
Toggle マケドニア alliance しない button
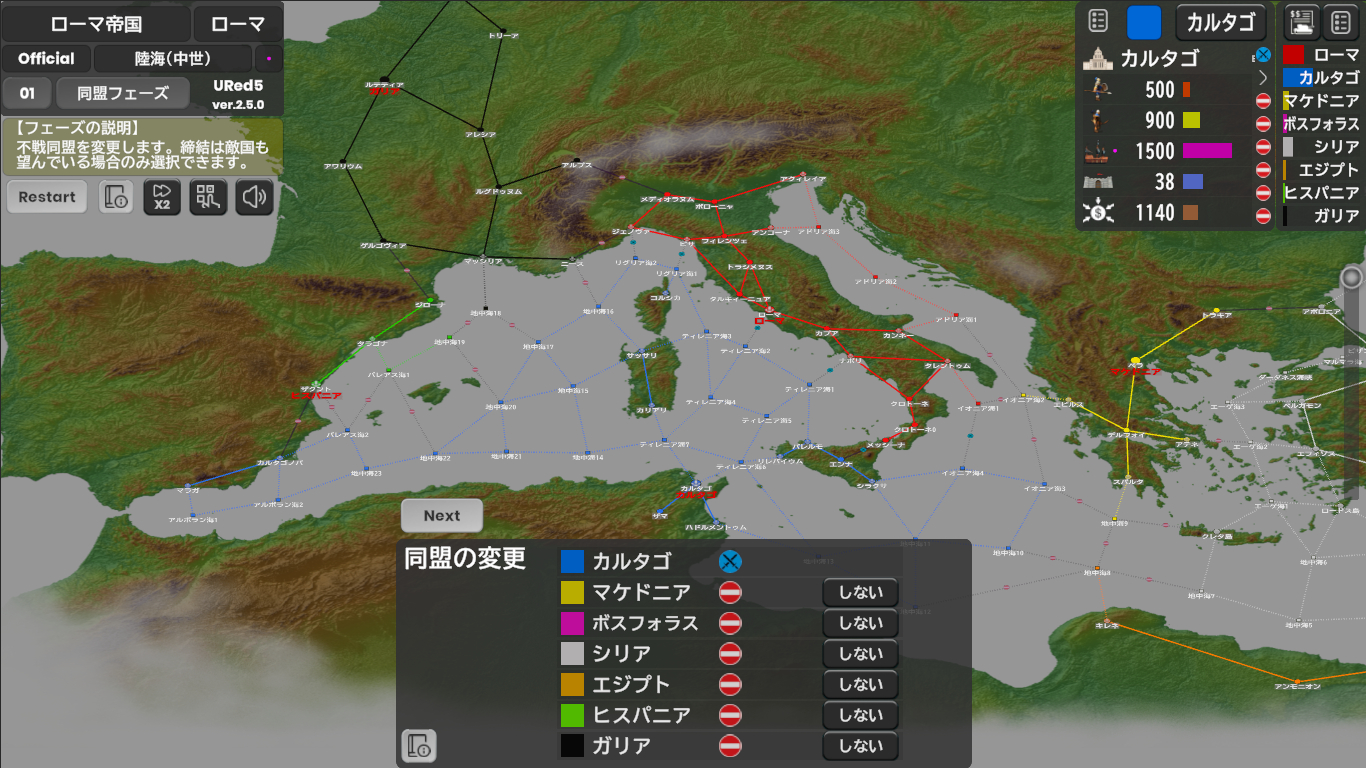[861, 593]
